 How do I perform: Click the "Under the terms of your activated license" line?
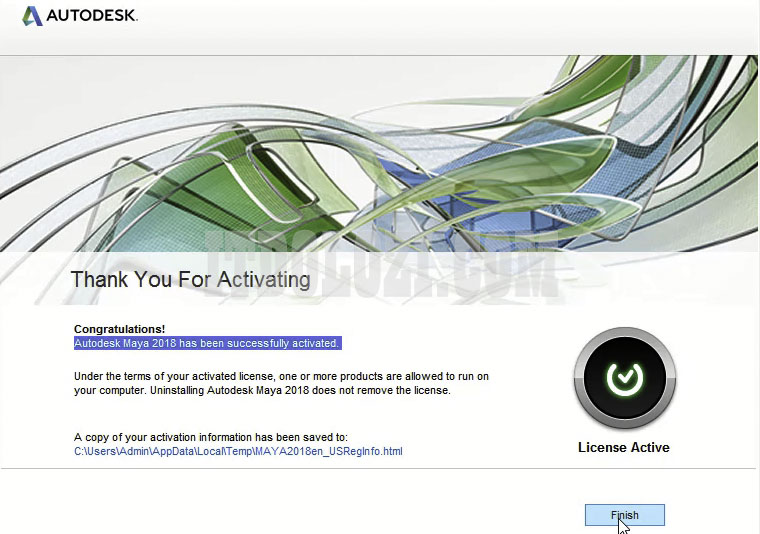pyautogui.click(x=280, y=376)
